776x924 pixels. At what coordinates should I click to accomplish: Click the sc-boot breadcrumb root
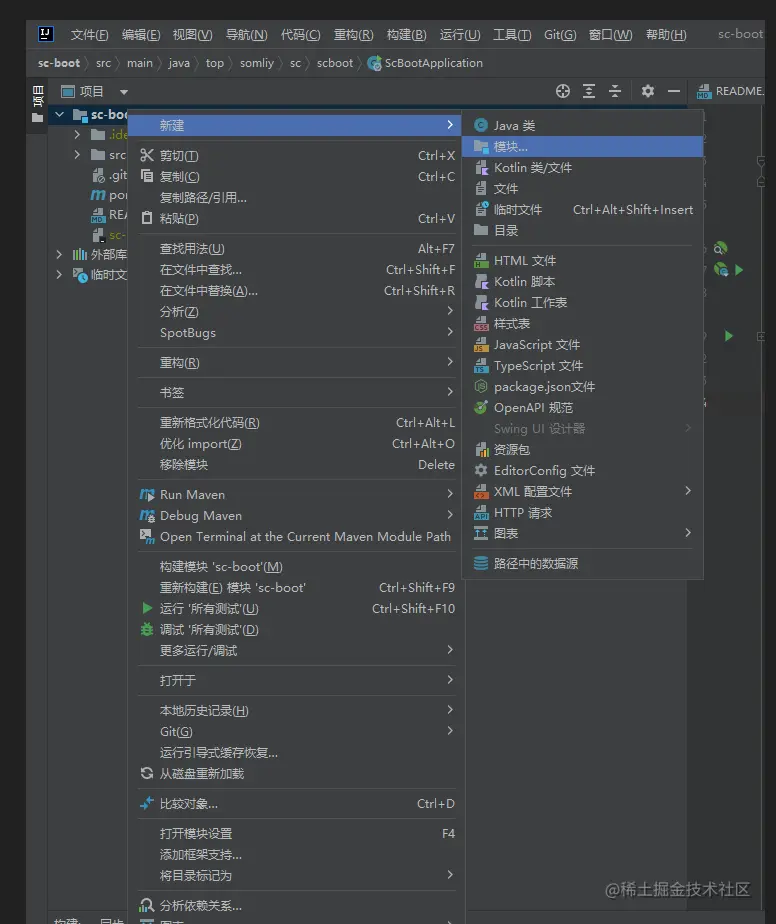click(59, 63)
